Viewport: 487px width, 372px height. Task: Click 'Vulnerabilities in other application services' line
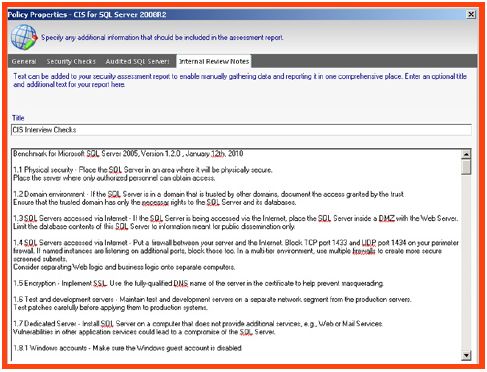pyautogui.click(x=144, y=332)
